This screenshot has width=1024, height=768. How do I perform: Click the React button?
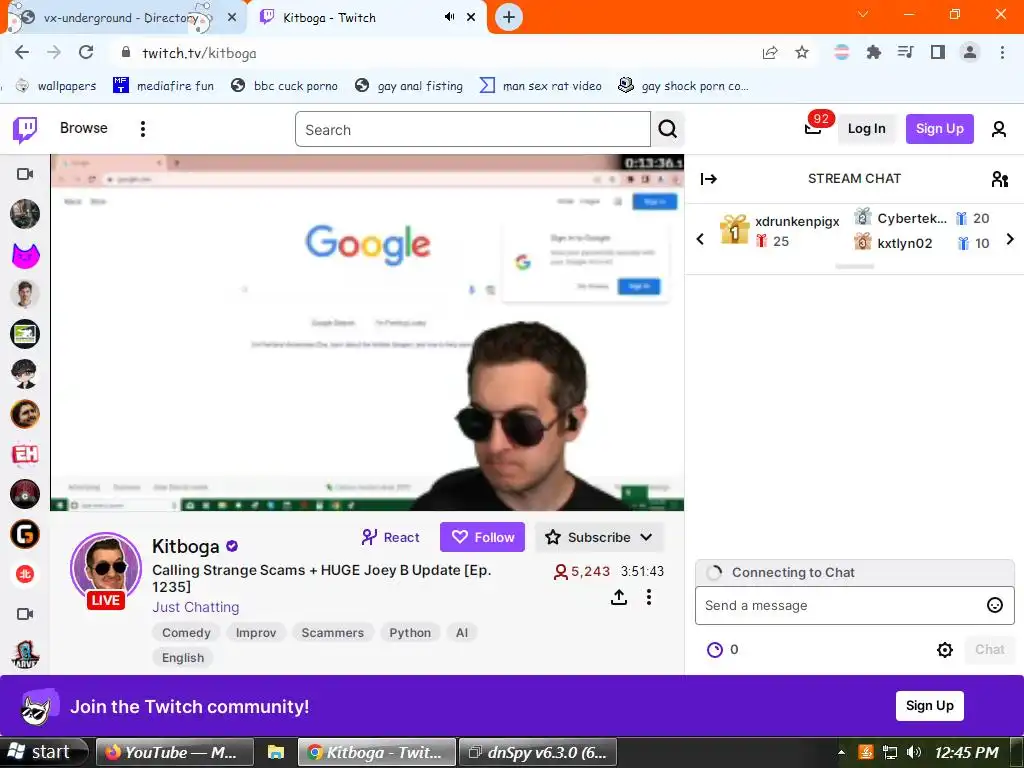pyautogui.click(x=391, y=537)
